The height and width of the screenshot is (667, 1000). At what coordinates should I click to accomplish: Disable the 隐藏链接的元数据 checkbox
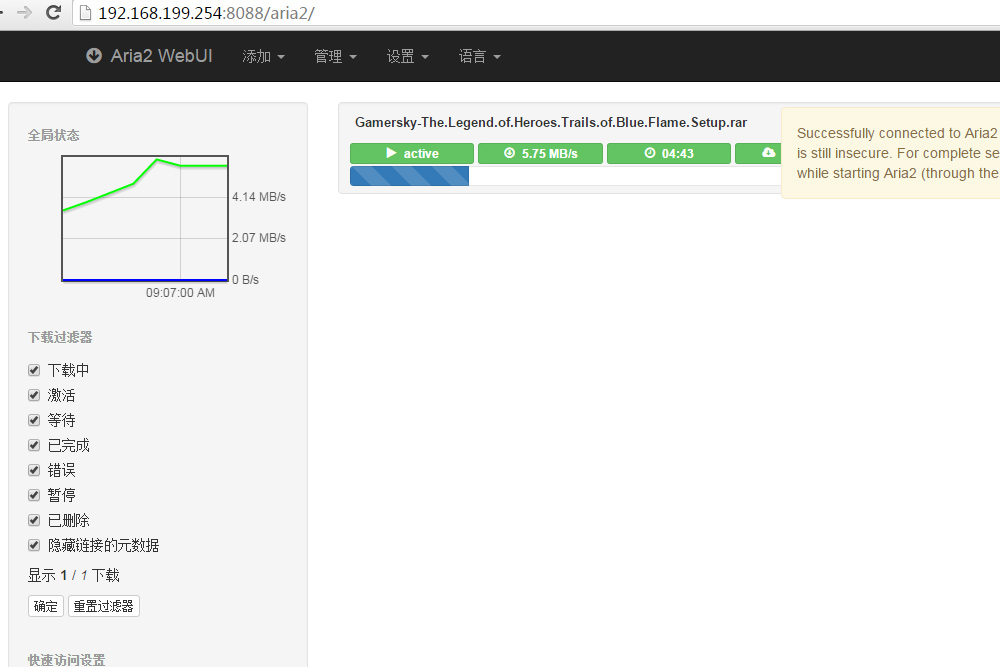[34, 545]
